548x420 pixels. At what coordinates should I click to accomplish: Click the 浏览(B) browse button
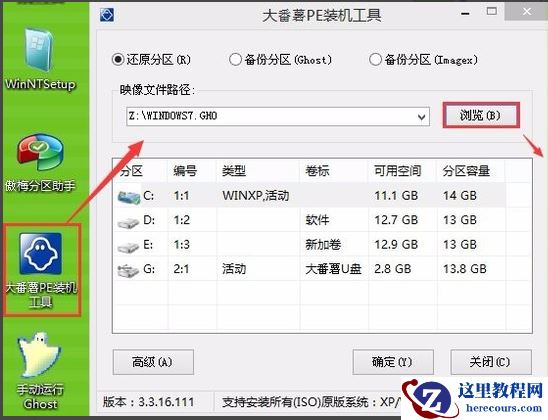point(481,115)
